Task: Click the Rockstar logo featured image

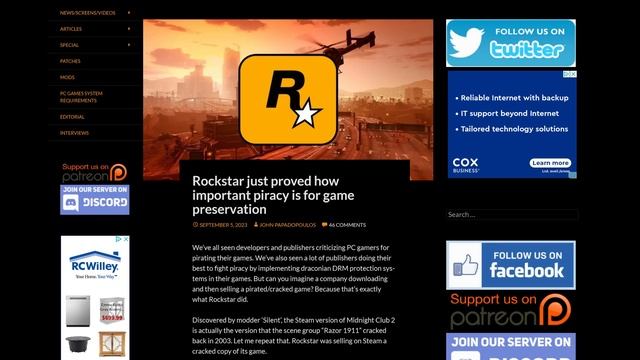Action: [x=288, y=100]
